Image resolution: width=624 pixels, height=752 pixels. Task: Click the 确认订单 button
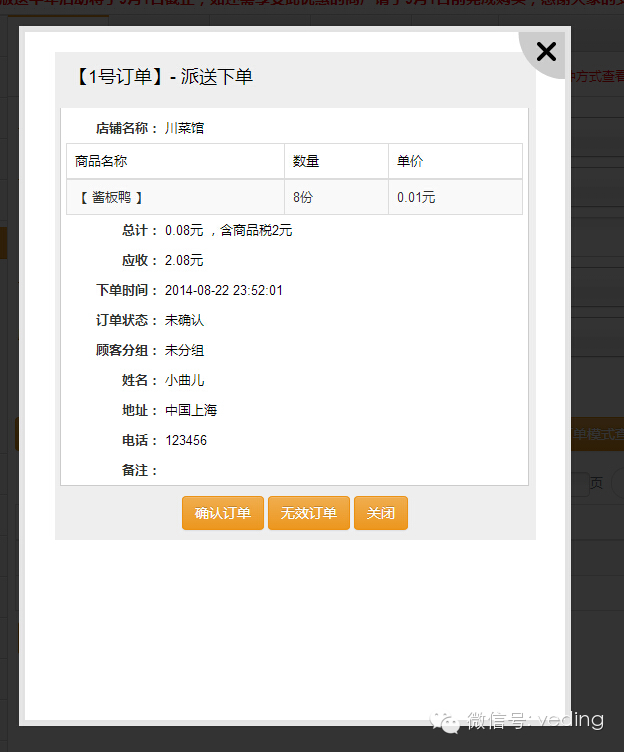pyautogui.click(x=223, y=513)
